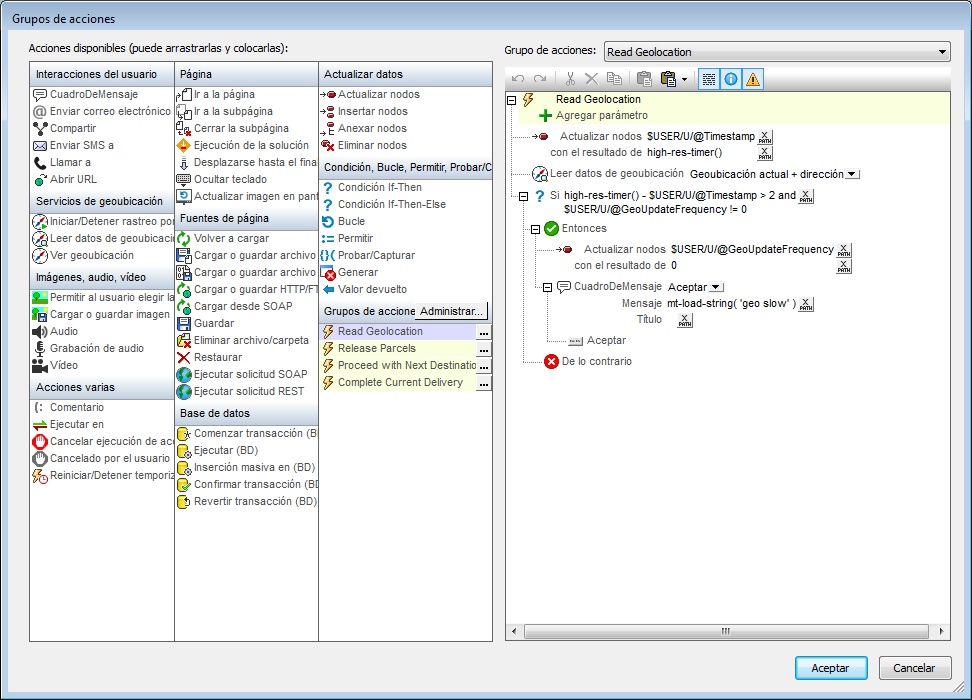Viewport: 972px width, 700px height.
Task: Collapse the Entonces tree branch
Action: (535, 229)
